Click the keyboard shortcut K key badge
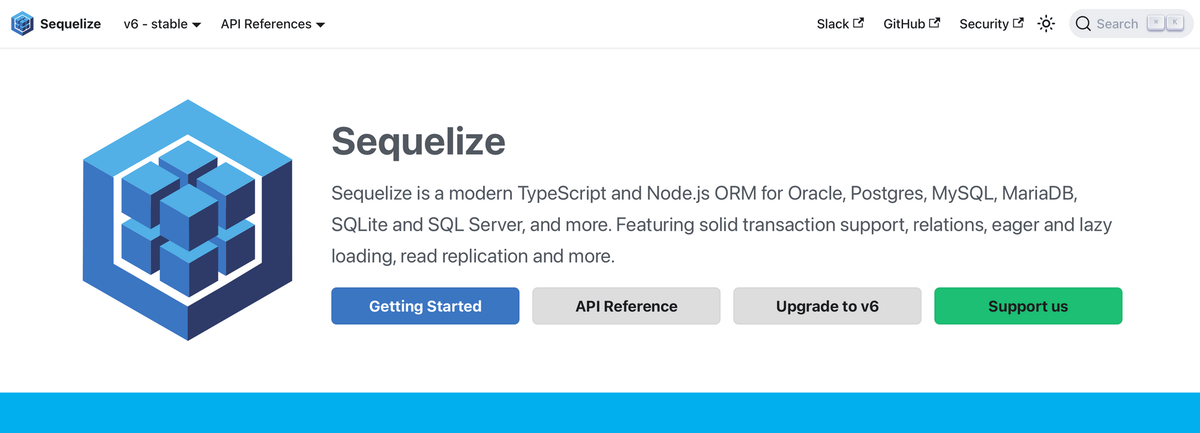The image size is (1200, 433). [1175, 23]
